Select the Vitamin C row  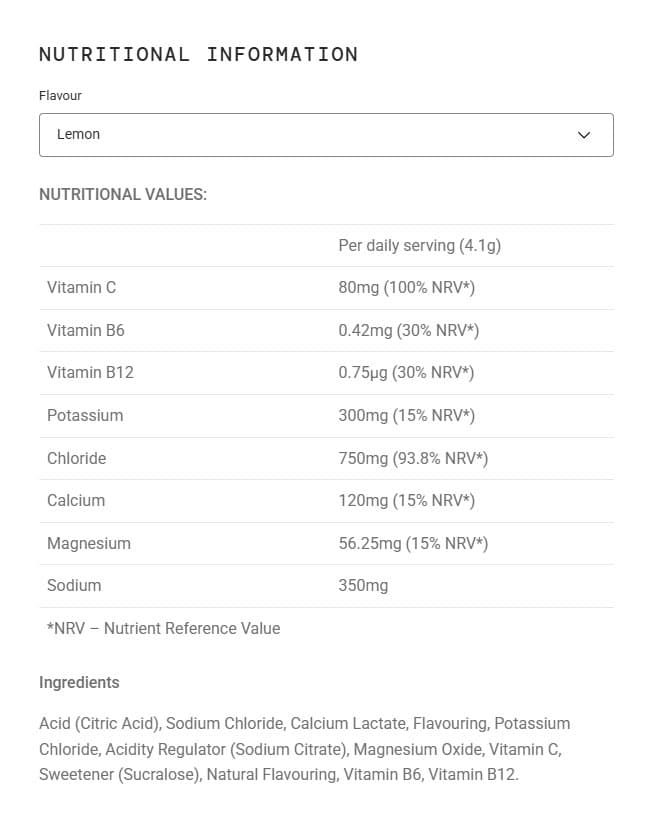[x=326, y=288]
